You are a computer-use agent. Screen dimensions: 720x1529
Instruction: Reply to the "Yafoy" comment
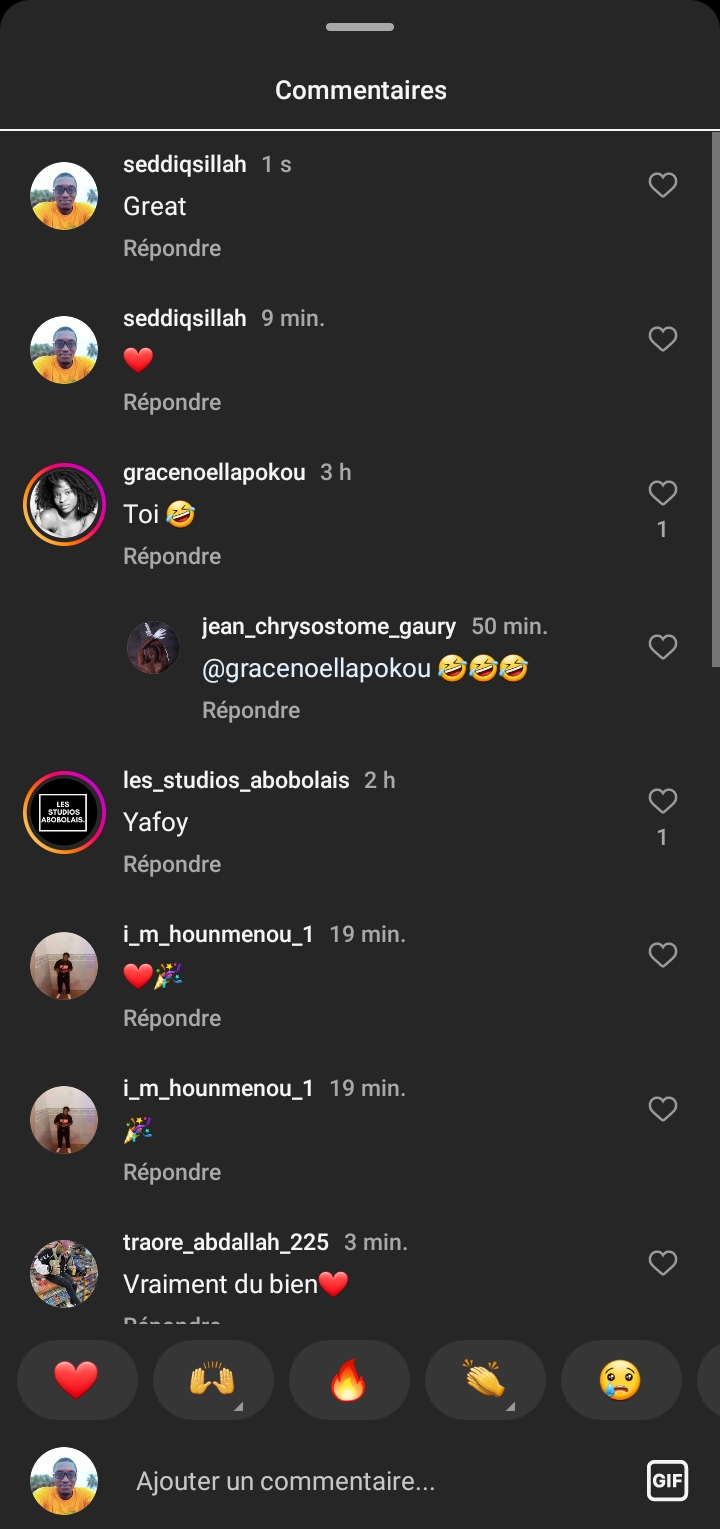172,864
